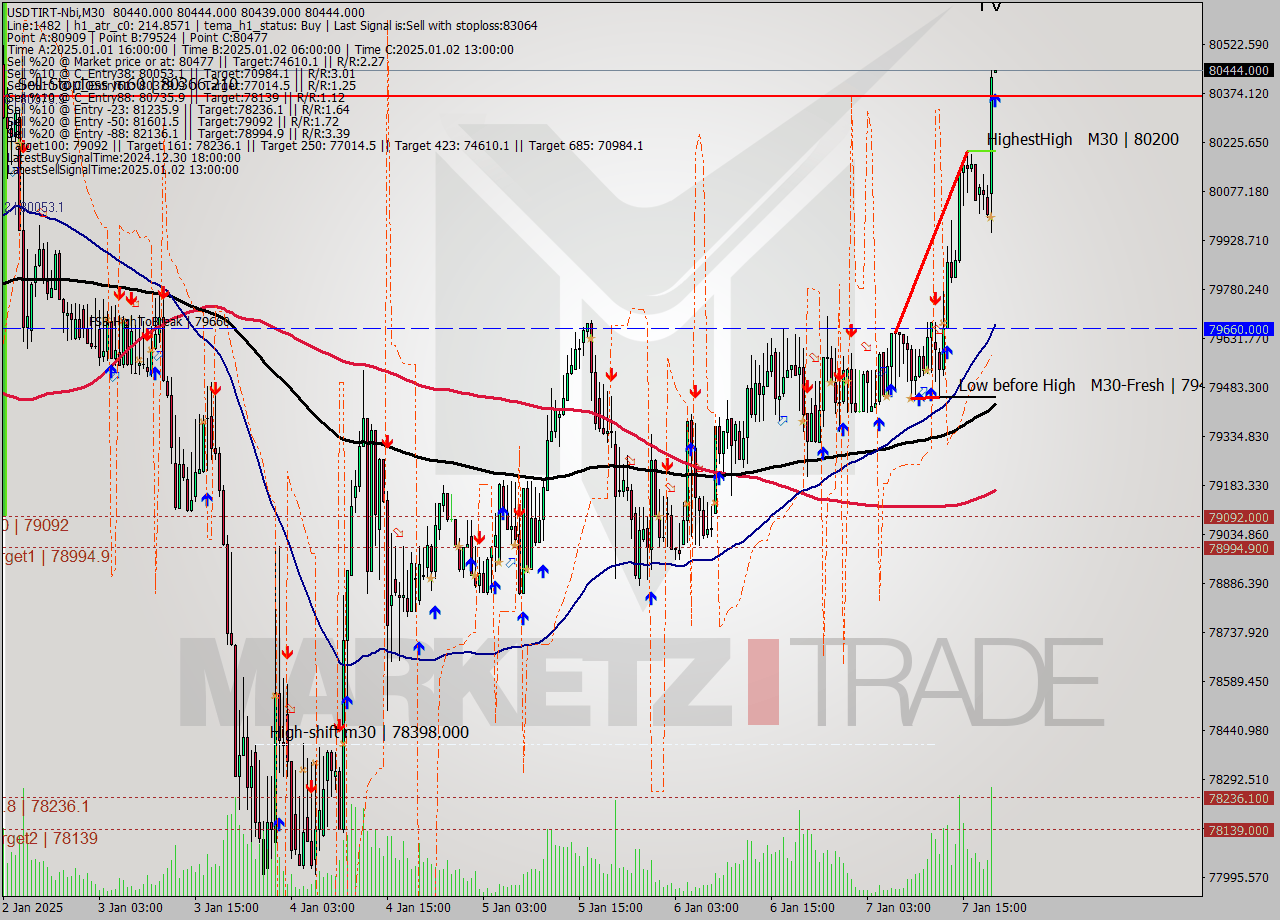1280x920 pixels.
Task: Click the High-shift m30 | 78398.000 annotation
Action: click(369, 732)
